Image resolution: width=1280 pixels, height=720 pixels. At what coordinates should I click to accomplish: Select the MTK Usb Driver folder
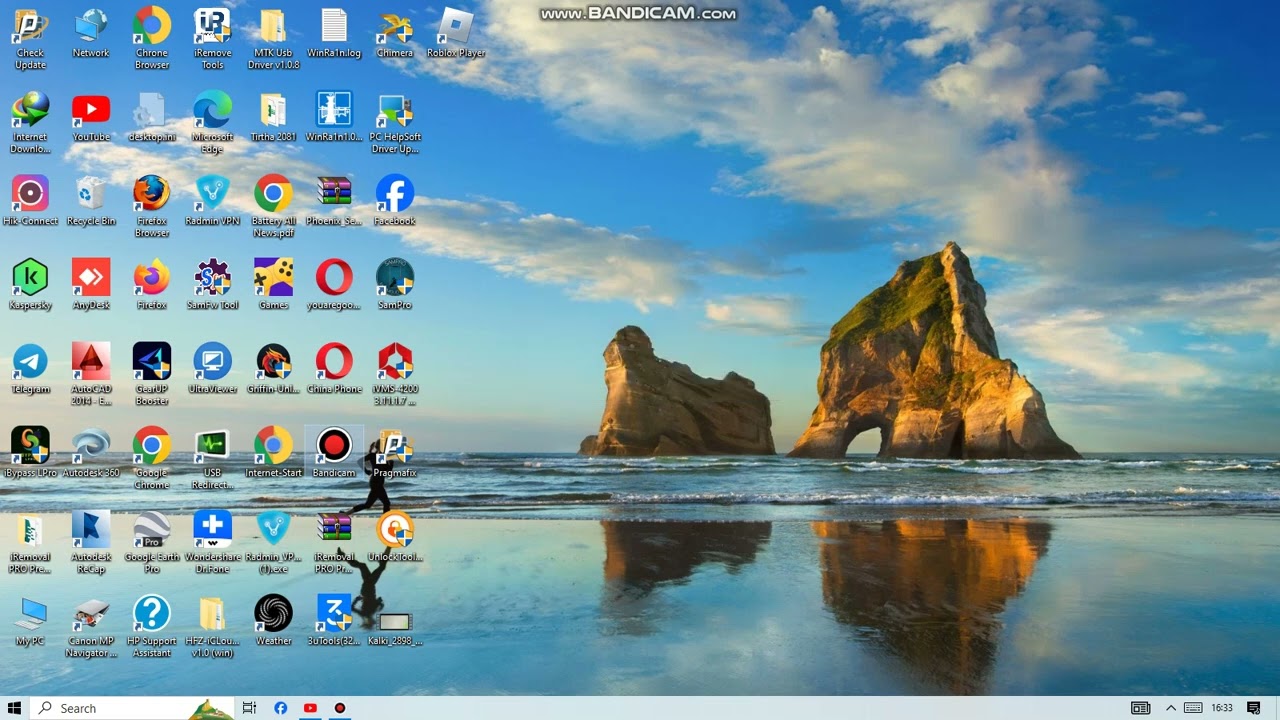pos(273,26)
